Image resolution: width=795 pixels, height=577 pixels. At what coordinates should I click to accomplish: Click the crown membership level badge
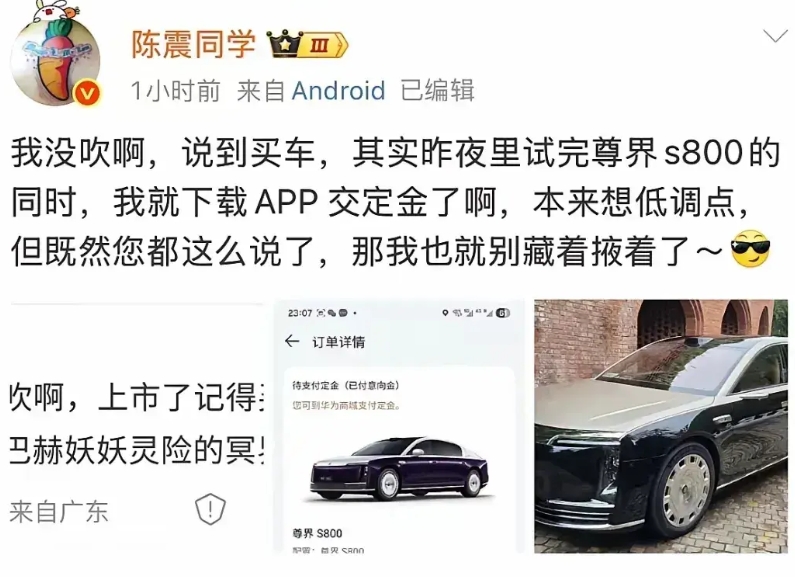click(x=307, y=46)
